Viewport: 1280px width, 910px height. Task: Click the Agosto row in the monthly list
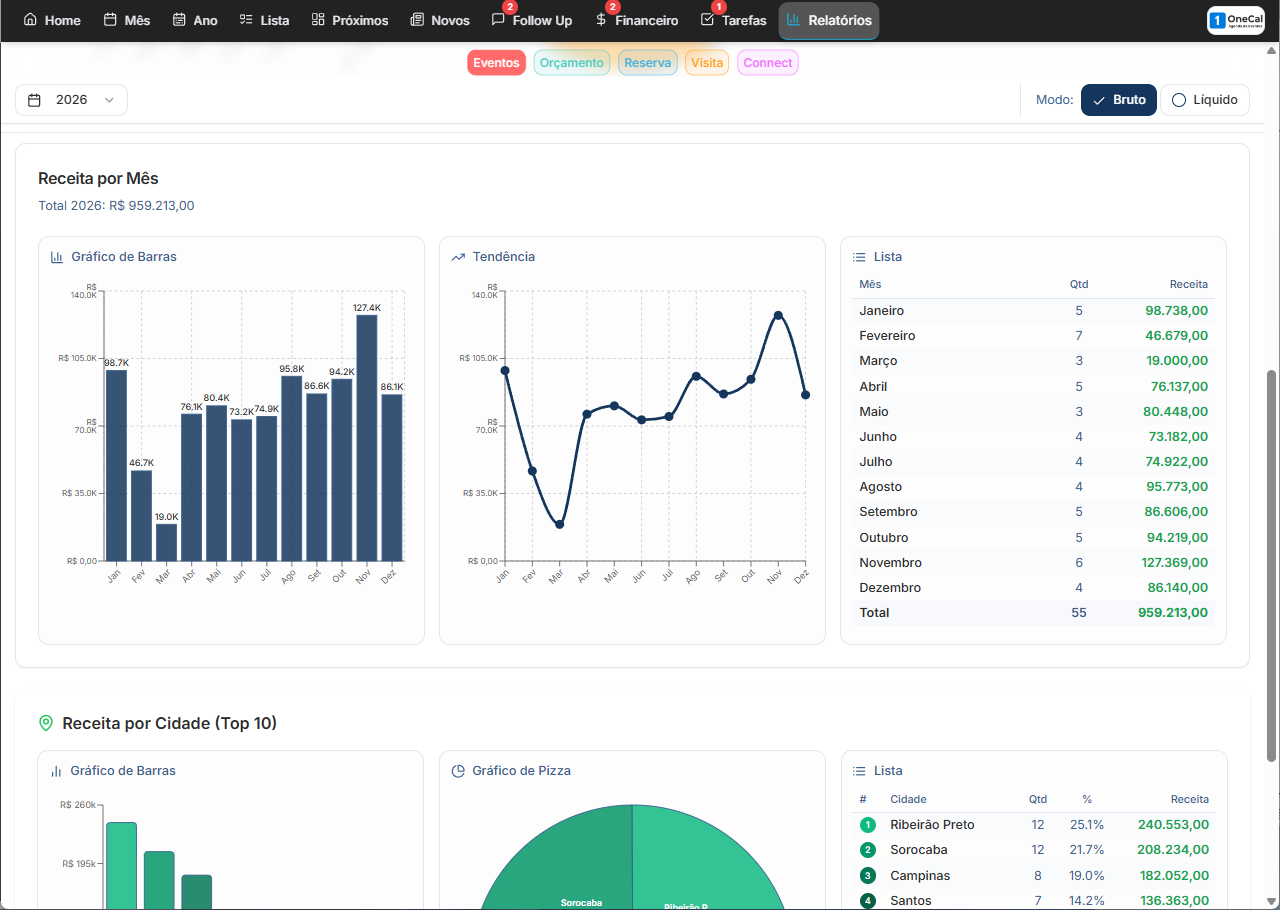pyautogui.click(x=1033, y=487)
